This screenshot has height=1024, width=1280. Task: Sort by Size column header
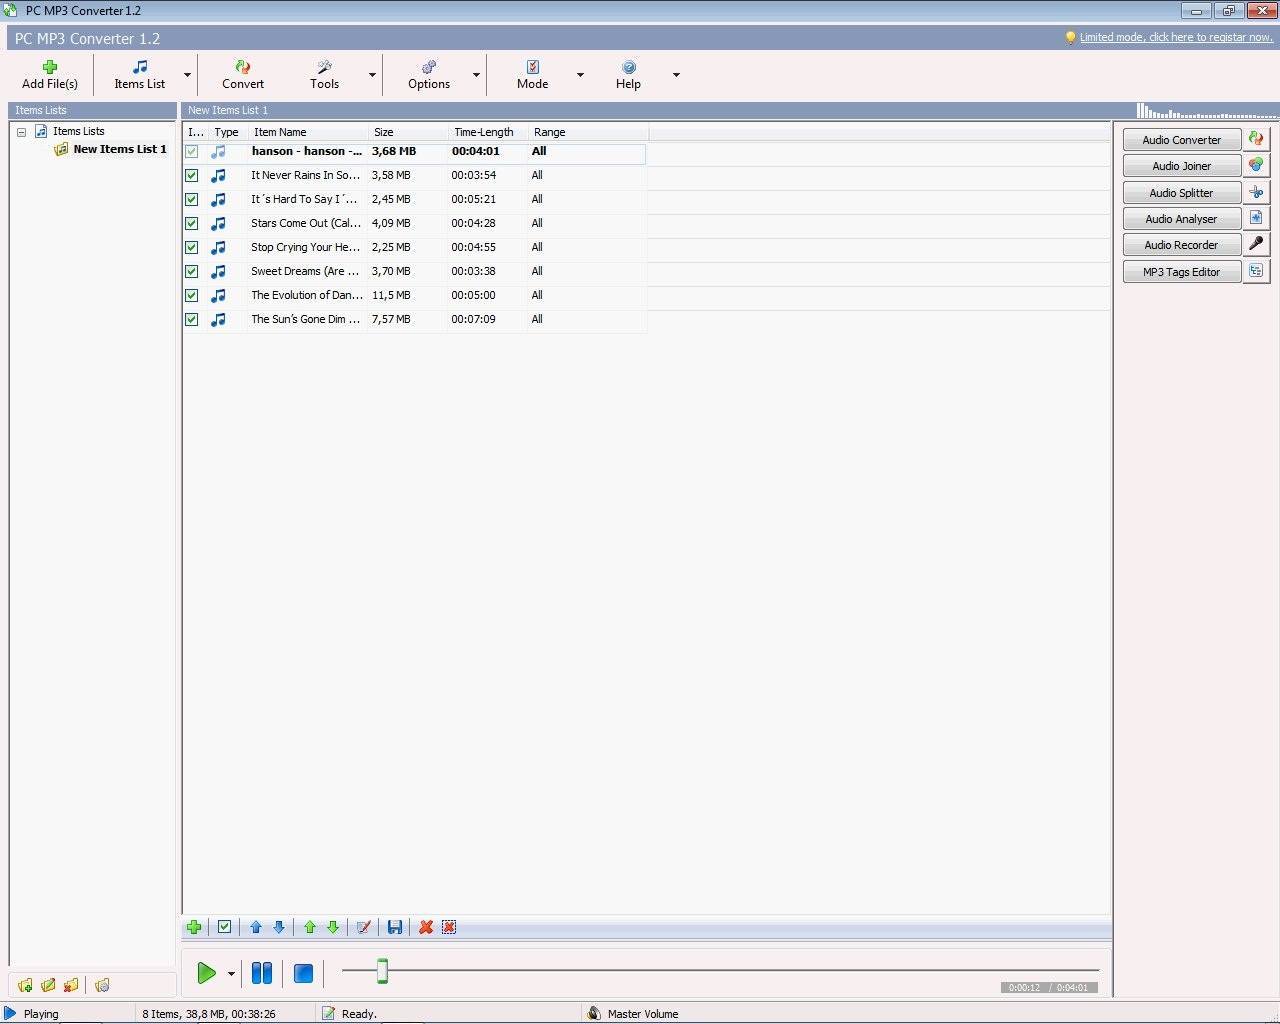coord(408,132)
